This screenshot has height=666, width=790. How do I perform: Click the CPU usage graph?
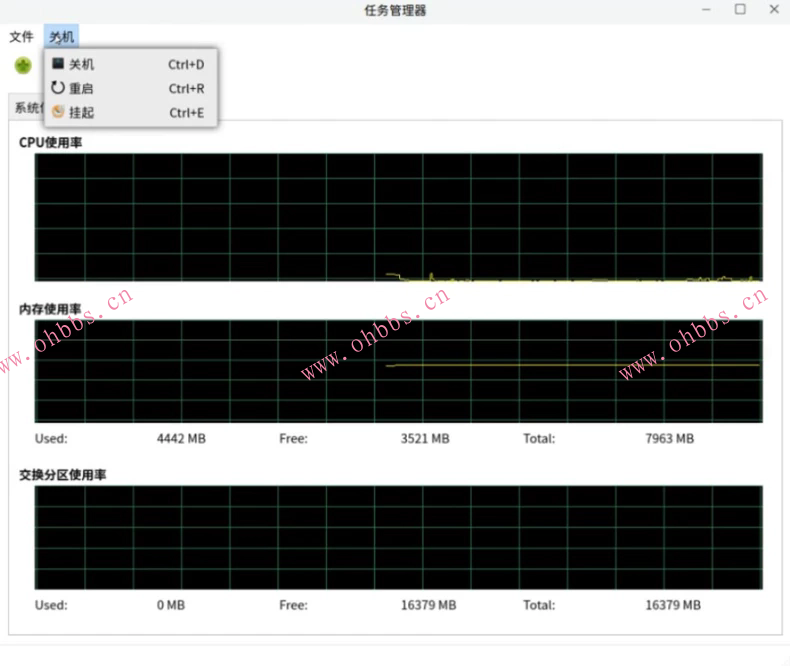point(399,217)
